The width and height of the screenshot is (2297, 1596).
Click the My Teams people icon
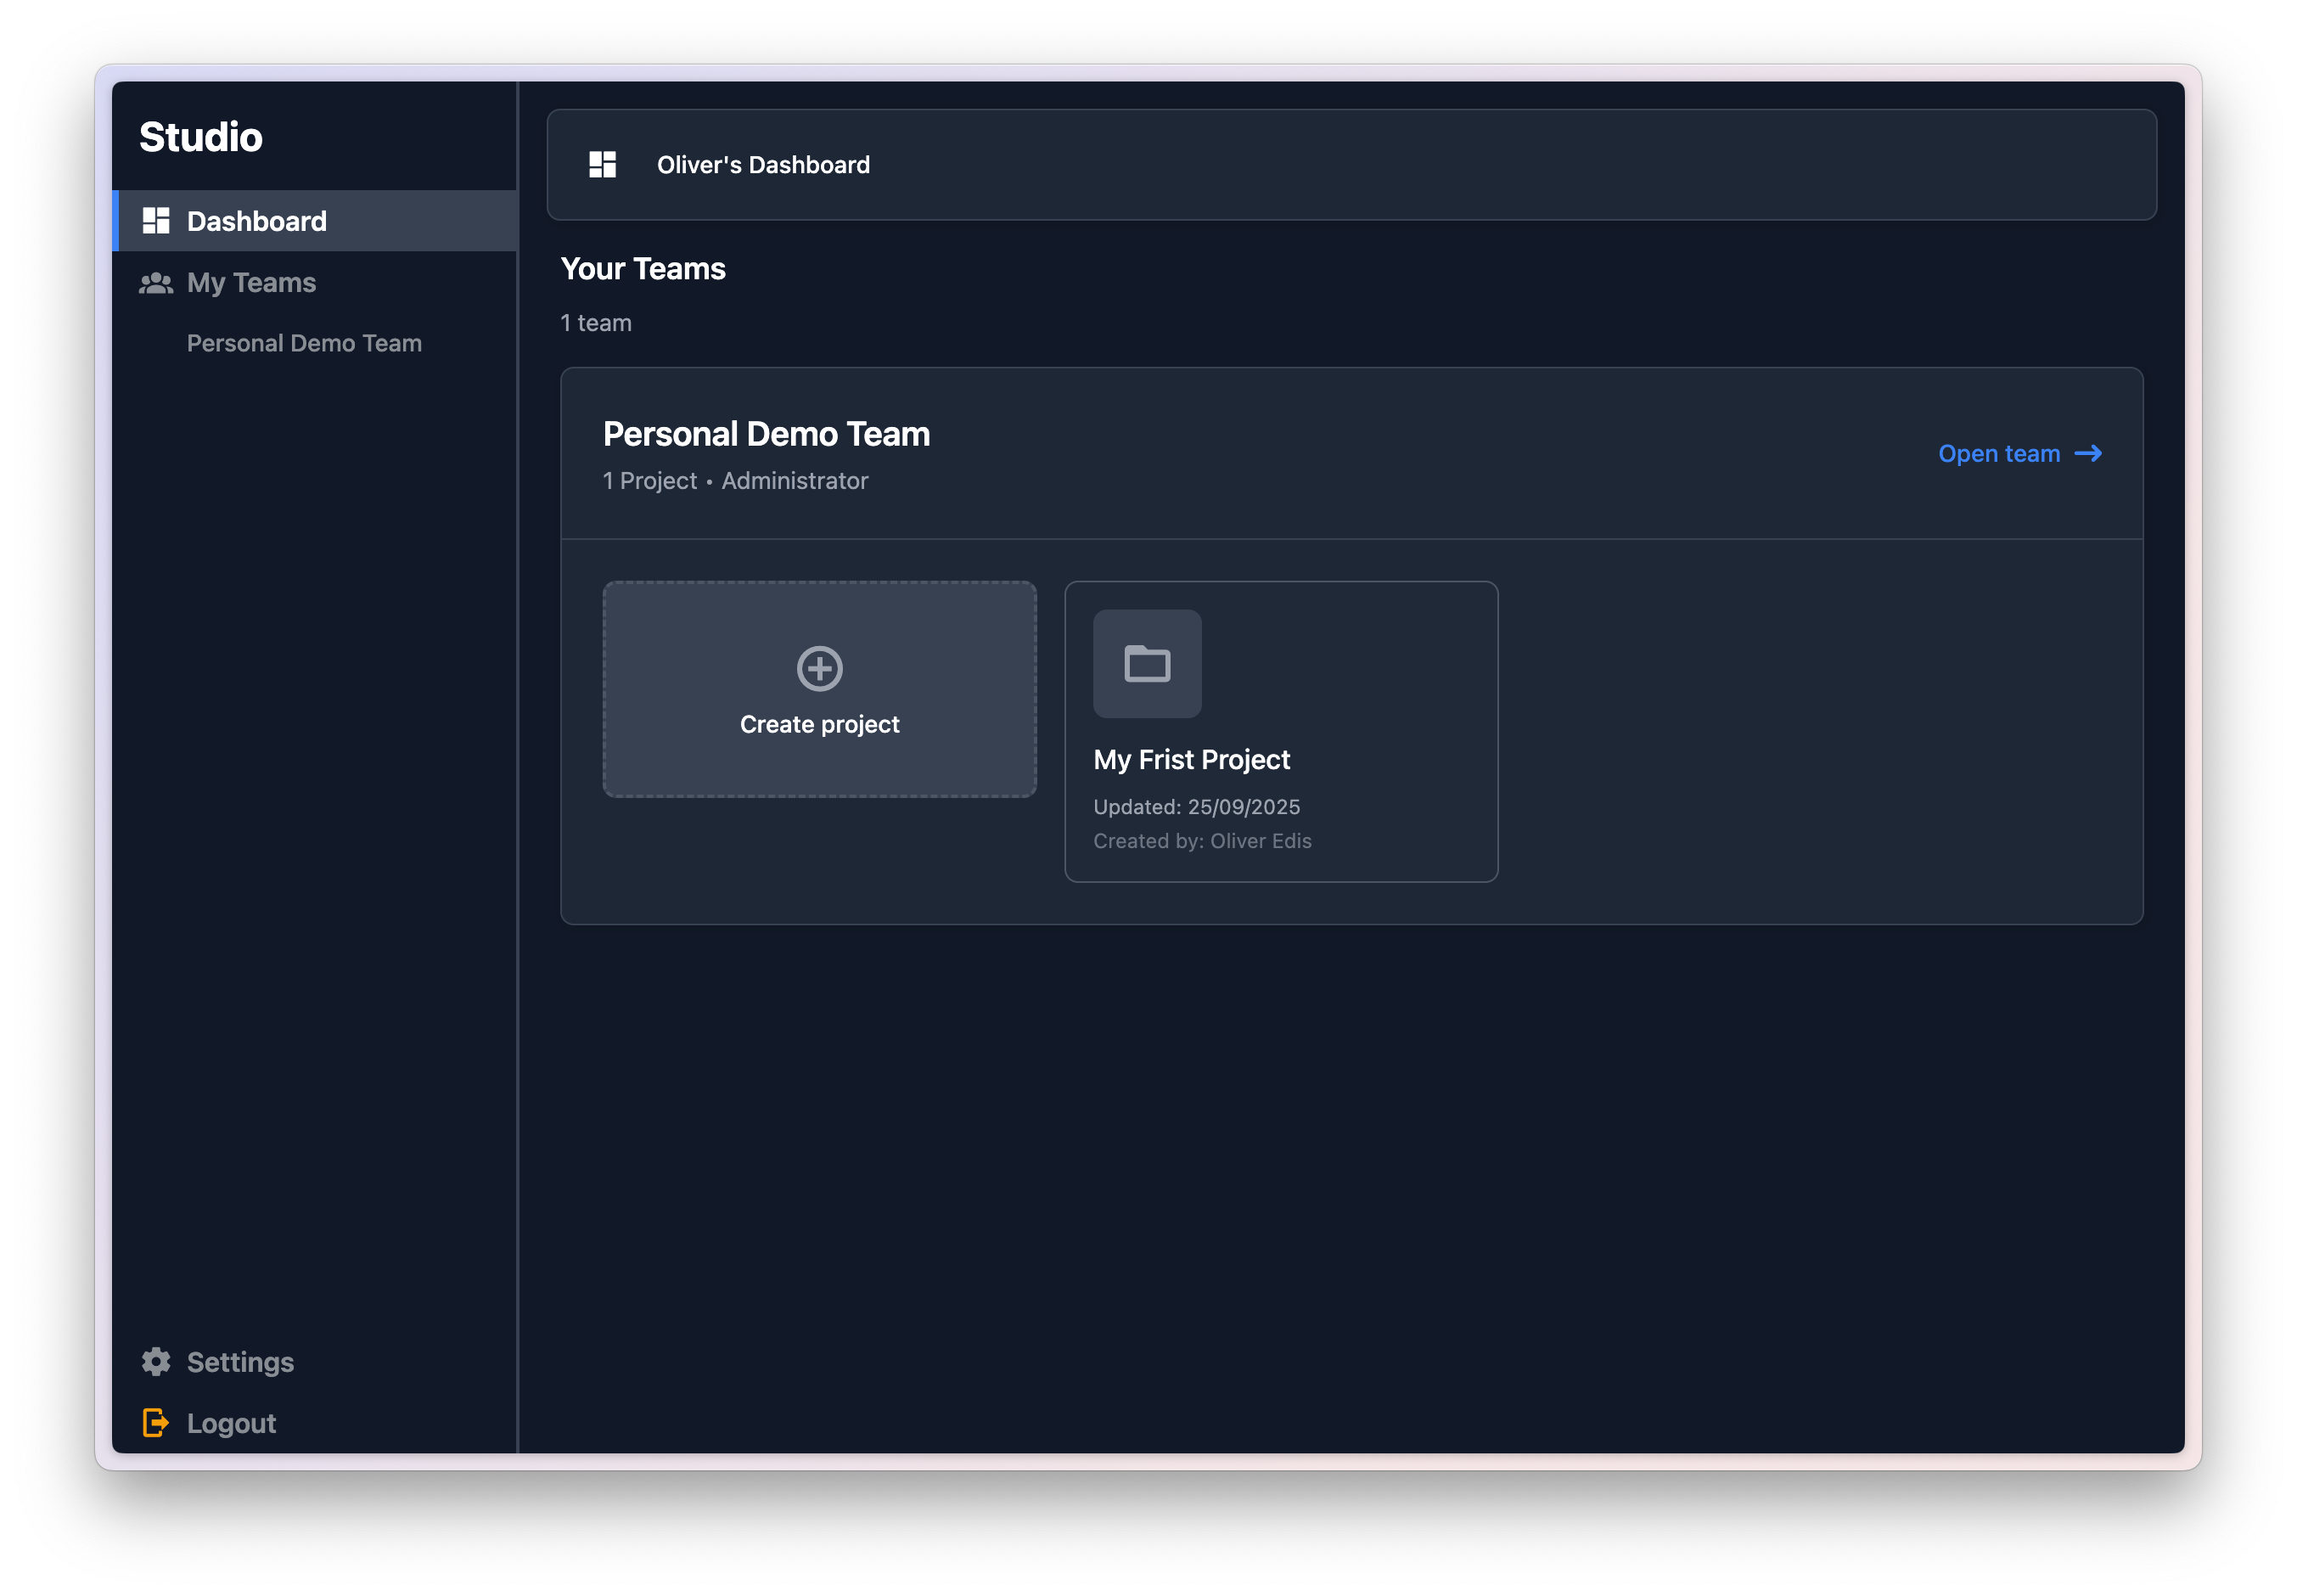click(157, 283)
